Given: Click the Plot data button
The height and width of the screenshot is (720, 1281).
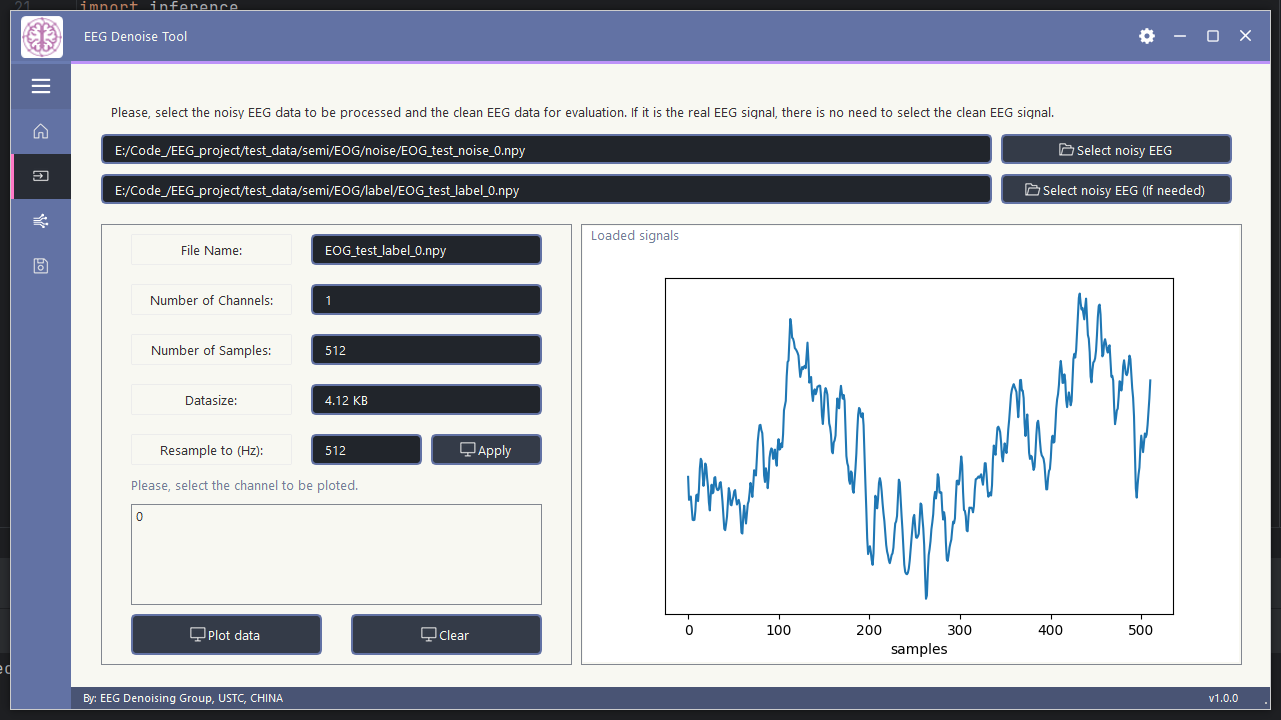Looking at the screenshot, I should (226, 635).
